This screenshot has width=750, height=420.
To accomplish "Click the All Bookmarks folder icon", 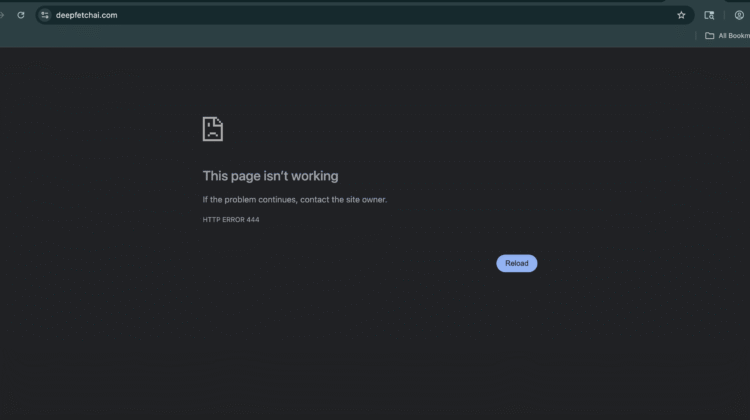I will (x=709, y=36).
